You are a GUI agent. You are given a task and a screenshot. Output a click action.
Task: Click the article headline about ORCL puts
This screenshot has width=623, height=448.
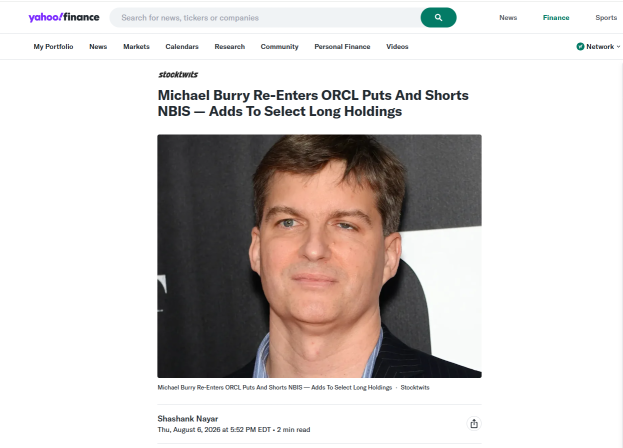[313, 103]
